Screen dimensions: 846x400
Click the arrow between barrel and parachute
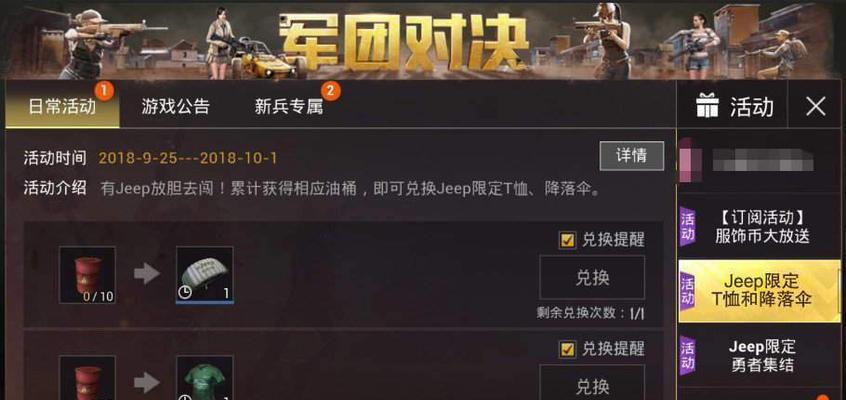pos(147,274)
